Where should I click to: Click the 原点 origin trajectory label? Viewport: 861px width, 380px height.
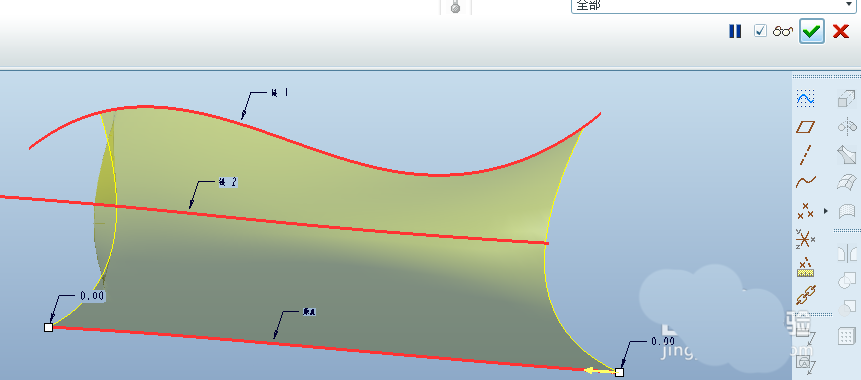click(309, 311)
